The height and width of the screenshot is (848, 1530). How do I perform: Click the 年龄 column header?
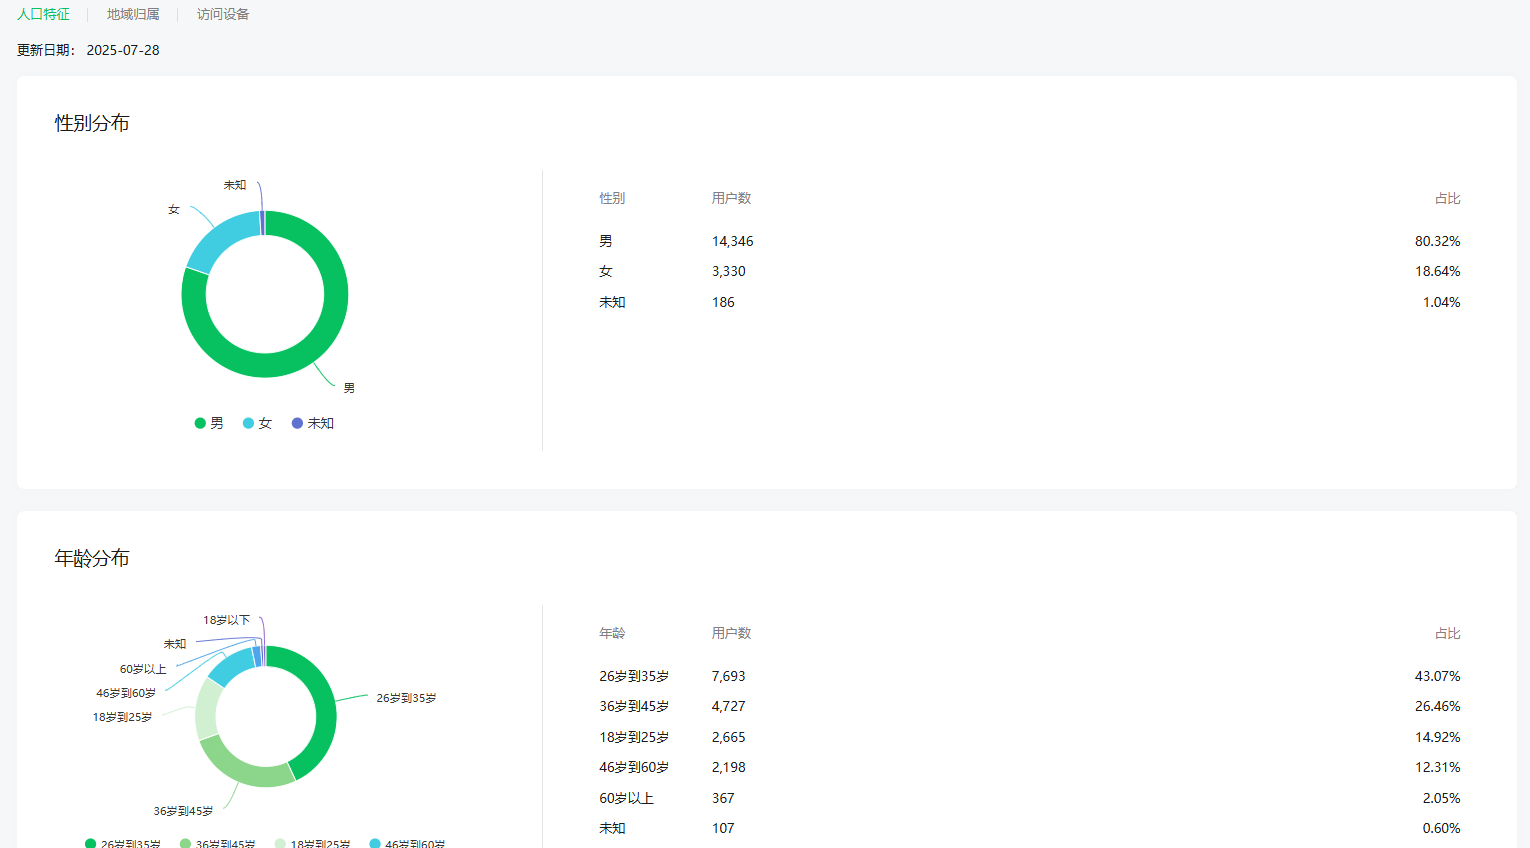[612, 633]
